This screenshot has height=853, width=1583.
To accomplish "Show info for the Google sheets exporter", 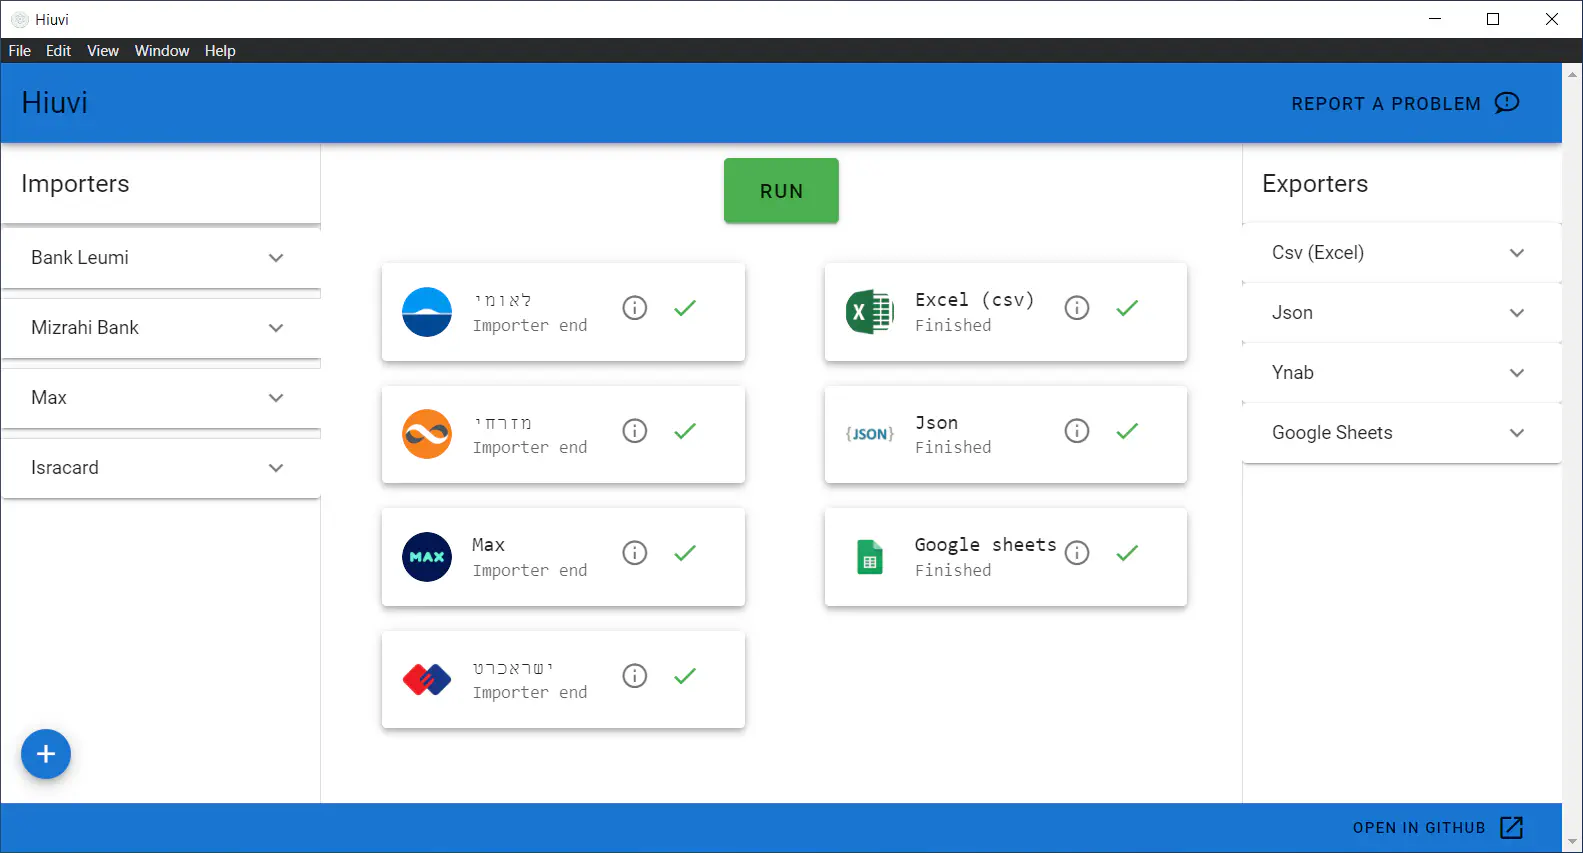I will point(1077,553).
